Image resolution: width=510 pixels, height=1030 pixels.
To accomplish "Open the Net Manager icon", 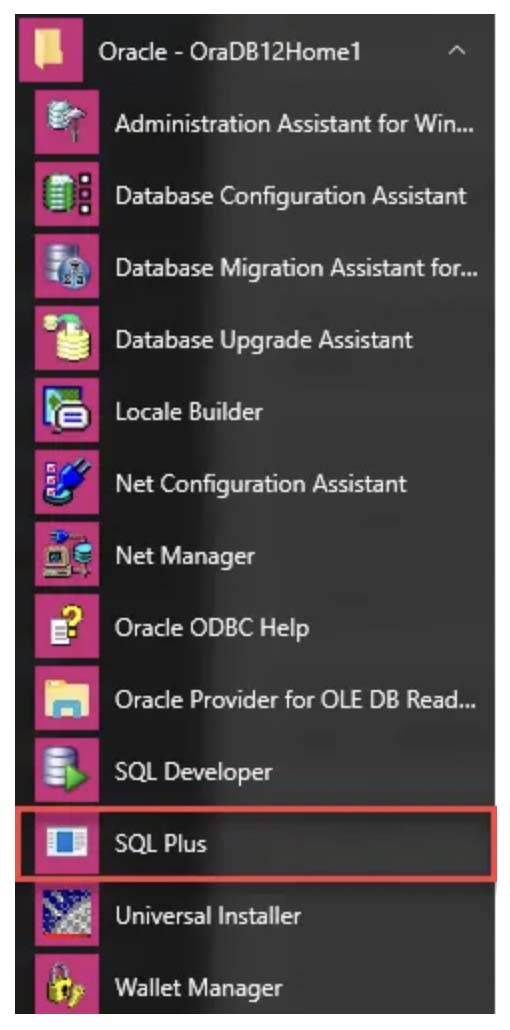I will coord(66,555).
